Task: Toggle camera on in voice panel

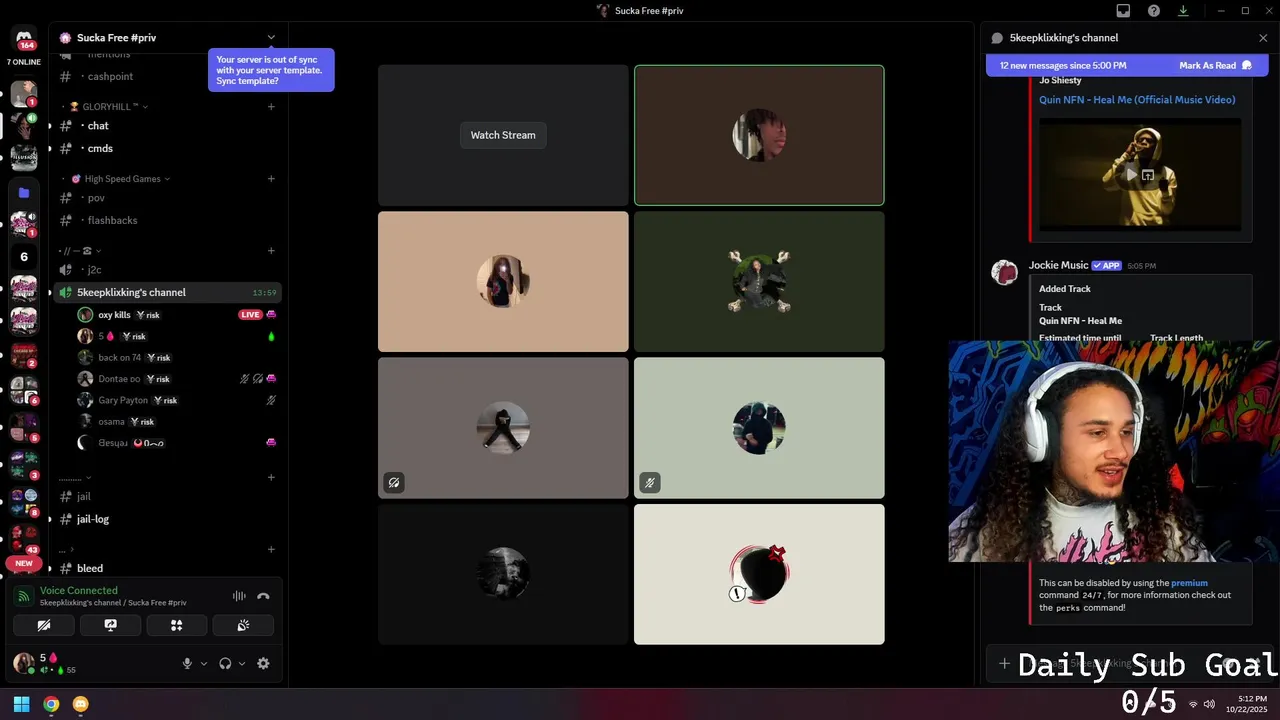Action: [44, 625]
